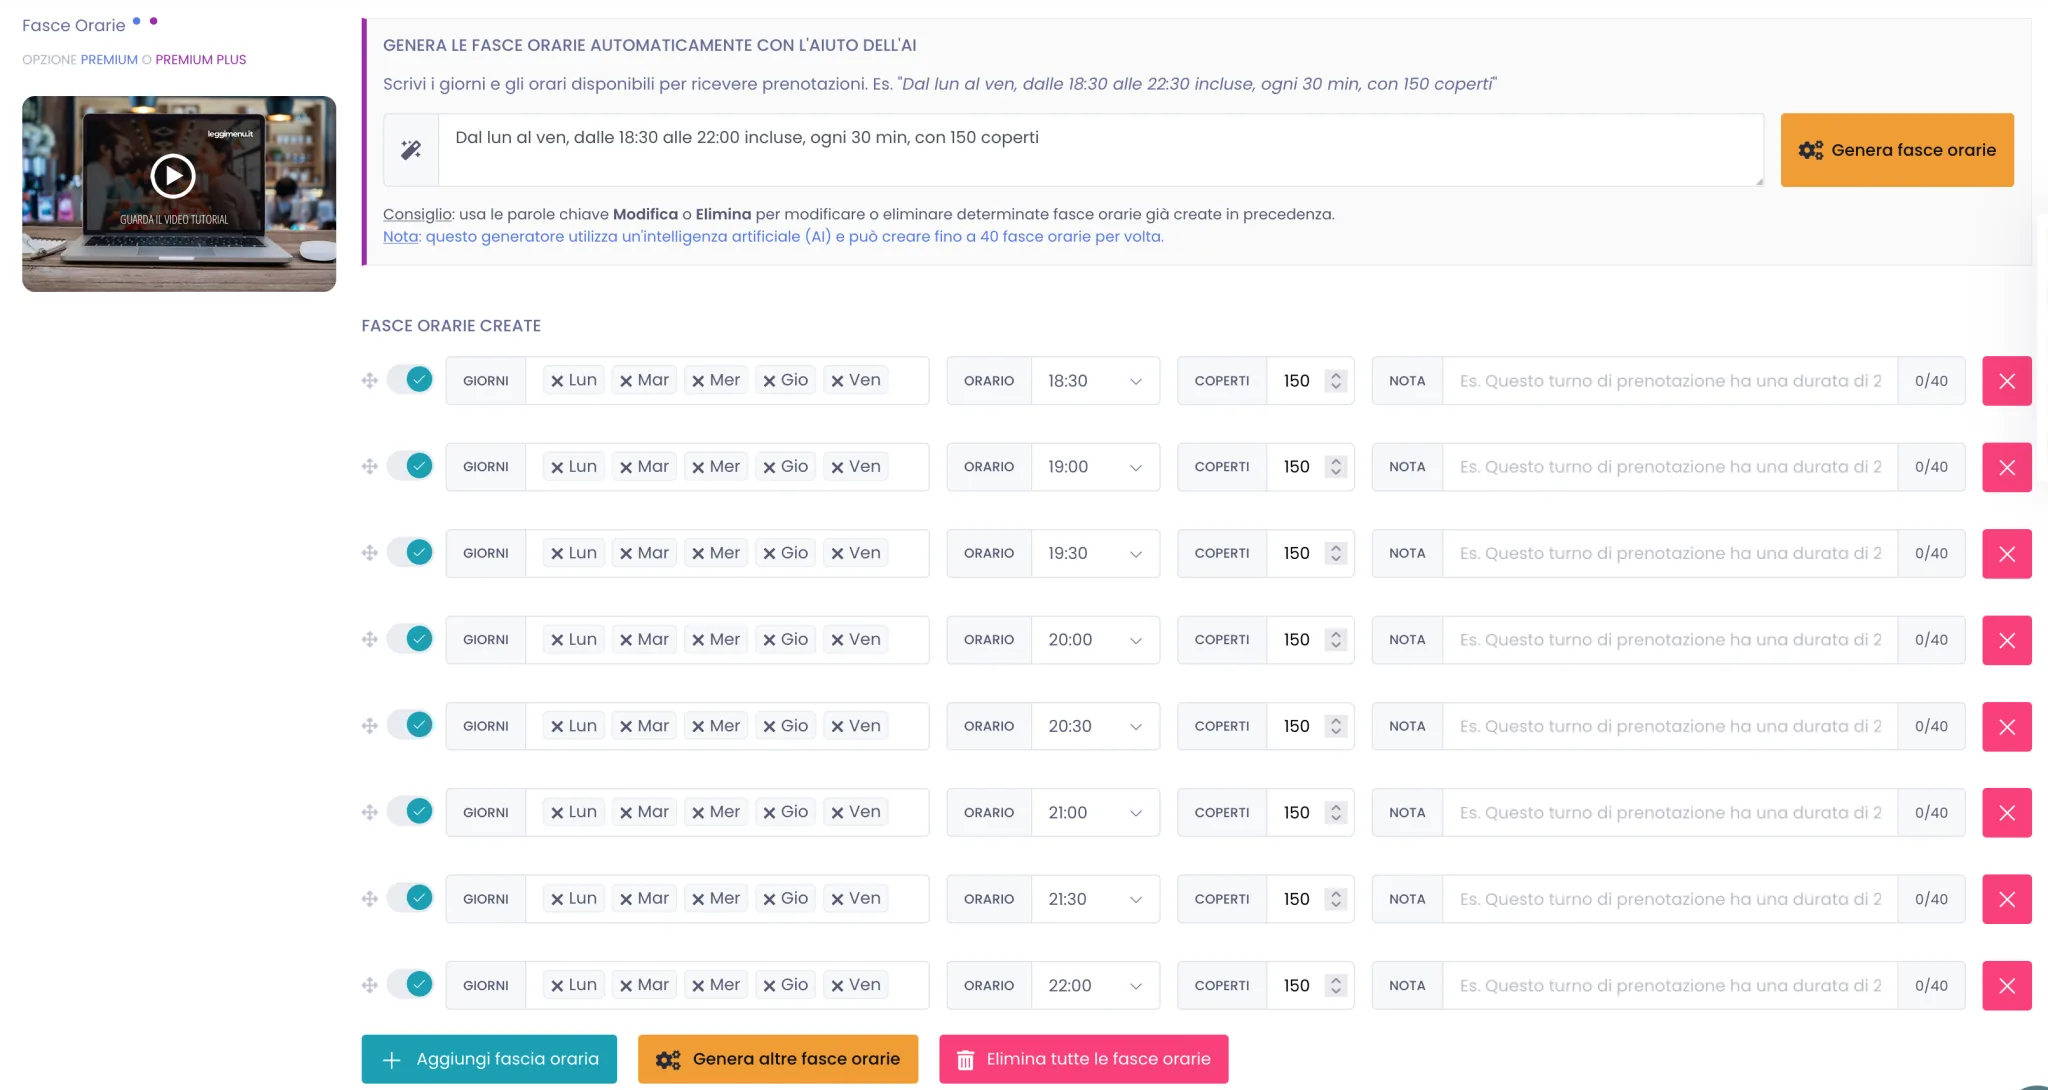
Task: Click Elimina tutte le fasce orarie
Action: pyautogui.click(x=1083, y=1059)
